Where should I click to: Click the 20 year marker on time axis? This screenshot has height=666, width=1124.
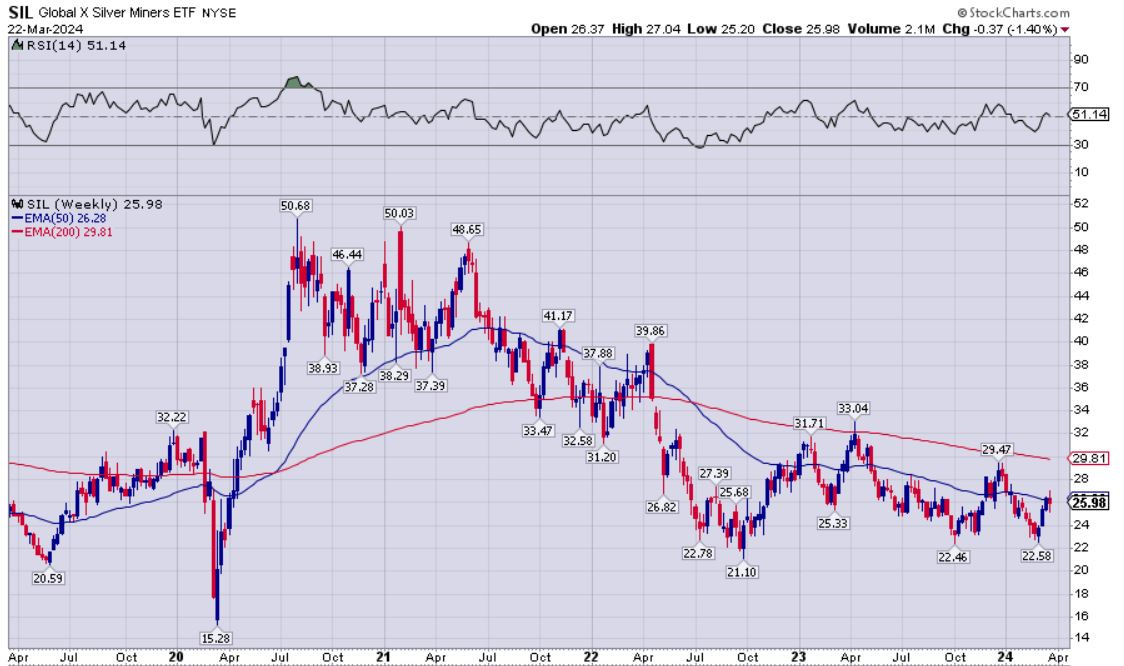point(176,657)
